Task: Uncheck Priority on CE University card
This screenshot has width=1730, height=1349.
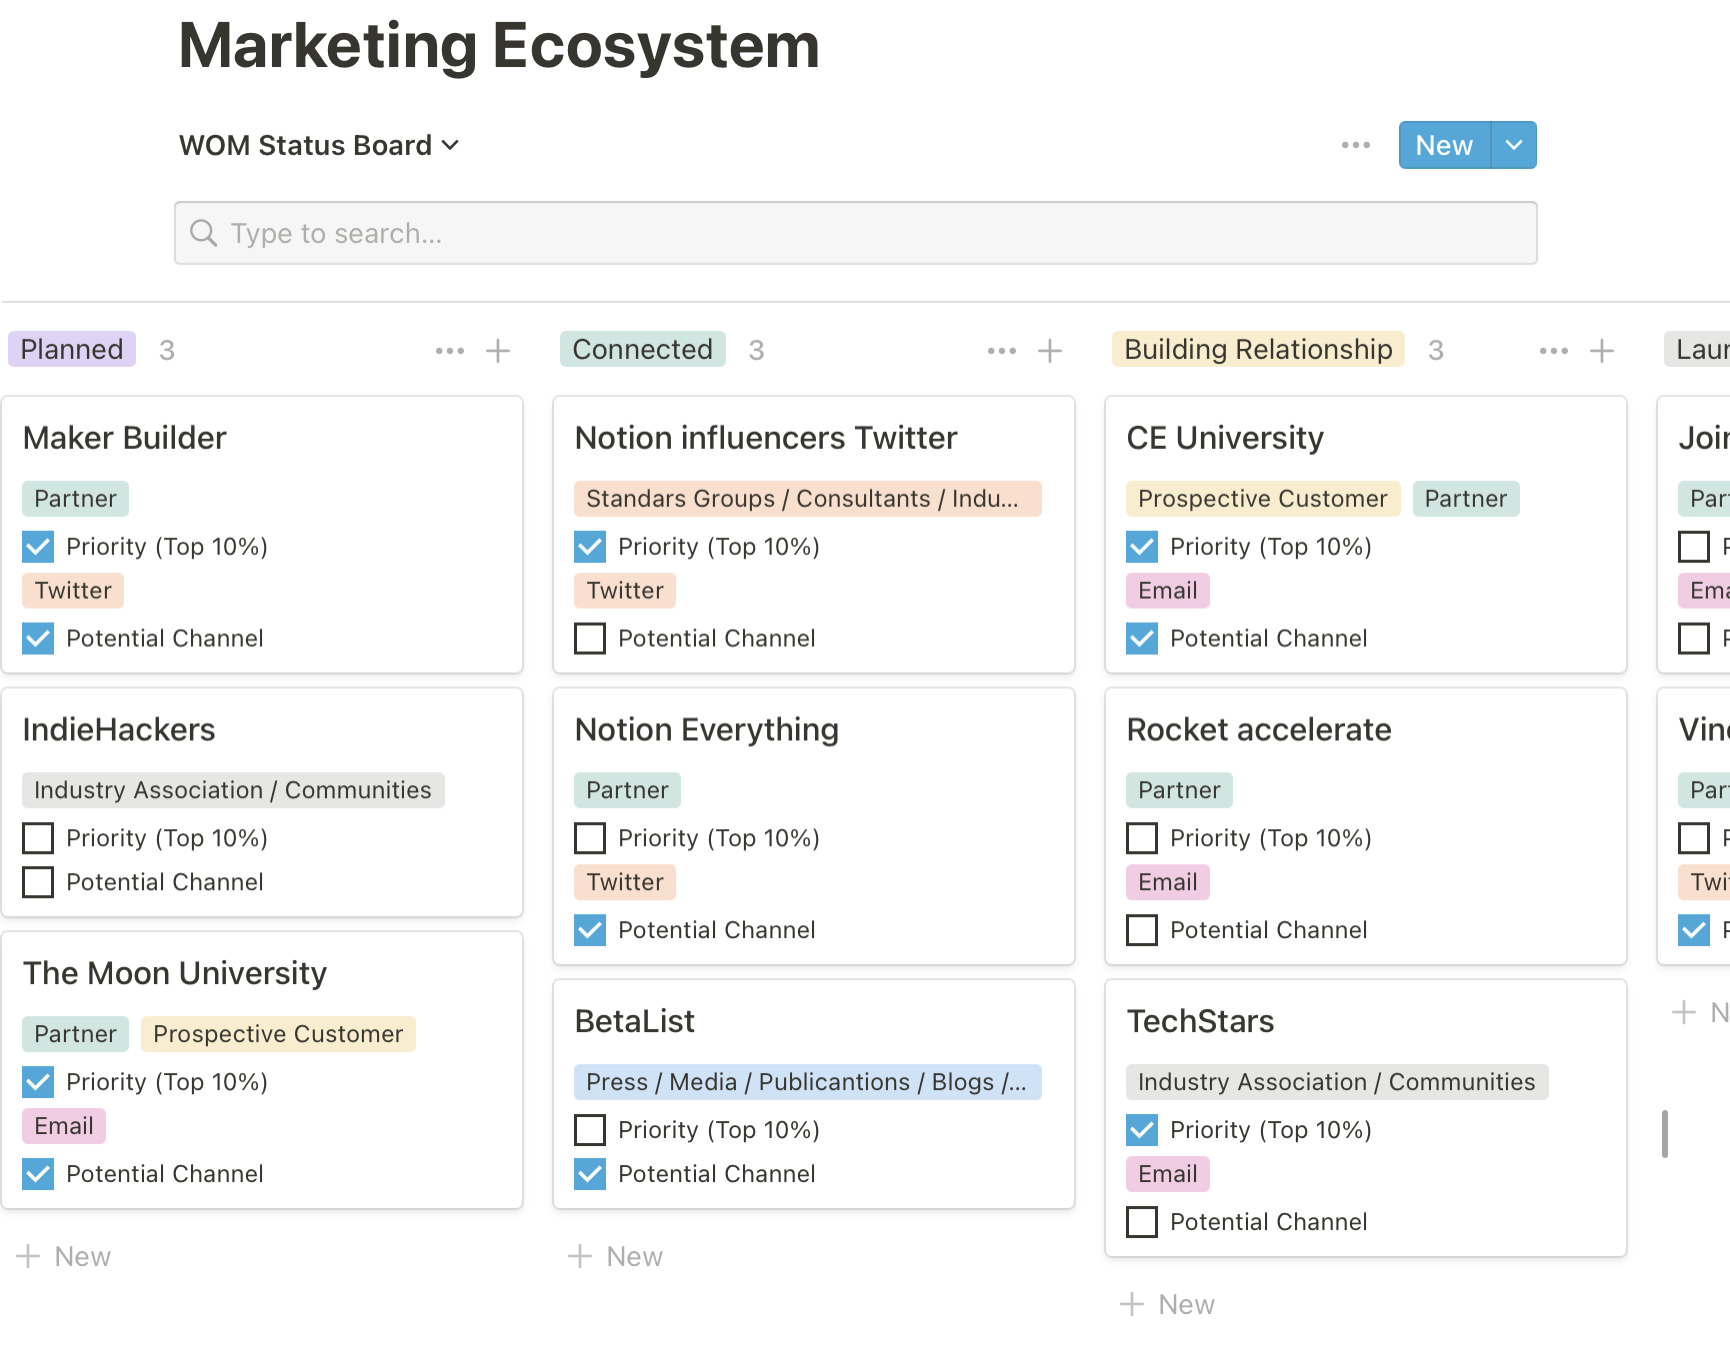Action: 1142,546
